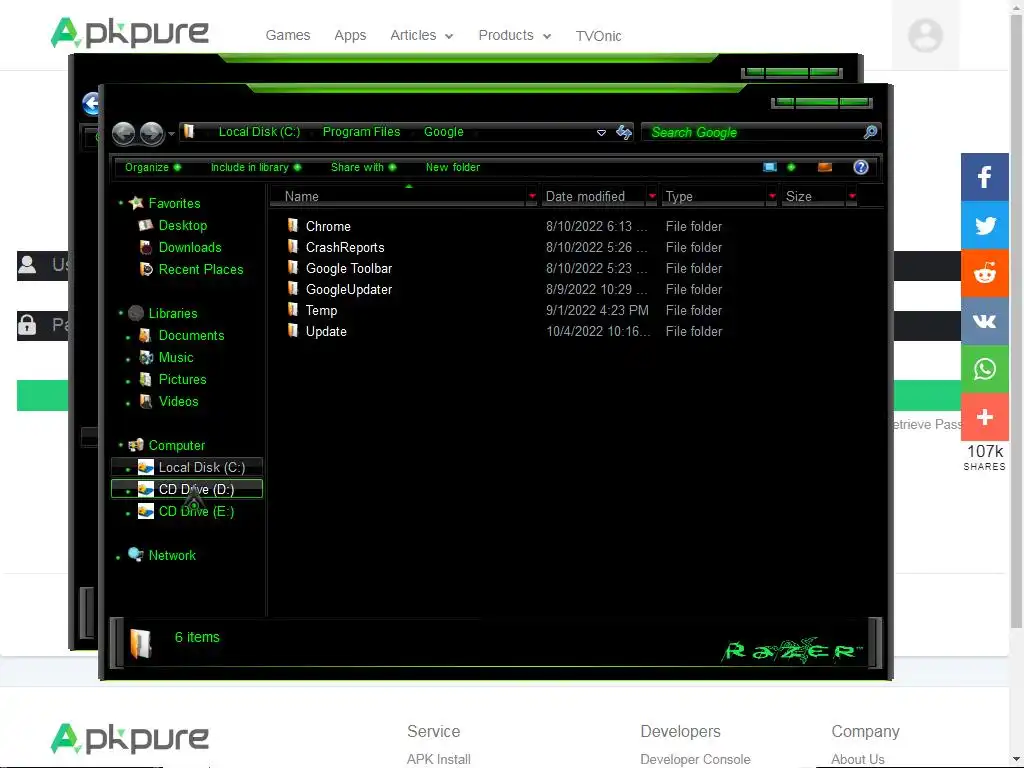Click the Google breadcrumb segment

tap(443, 132)
